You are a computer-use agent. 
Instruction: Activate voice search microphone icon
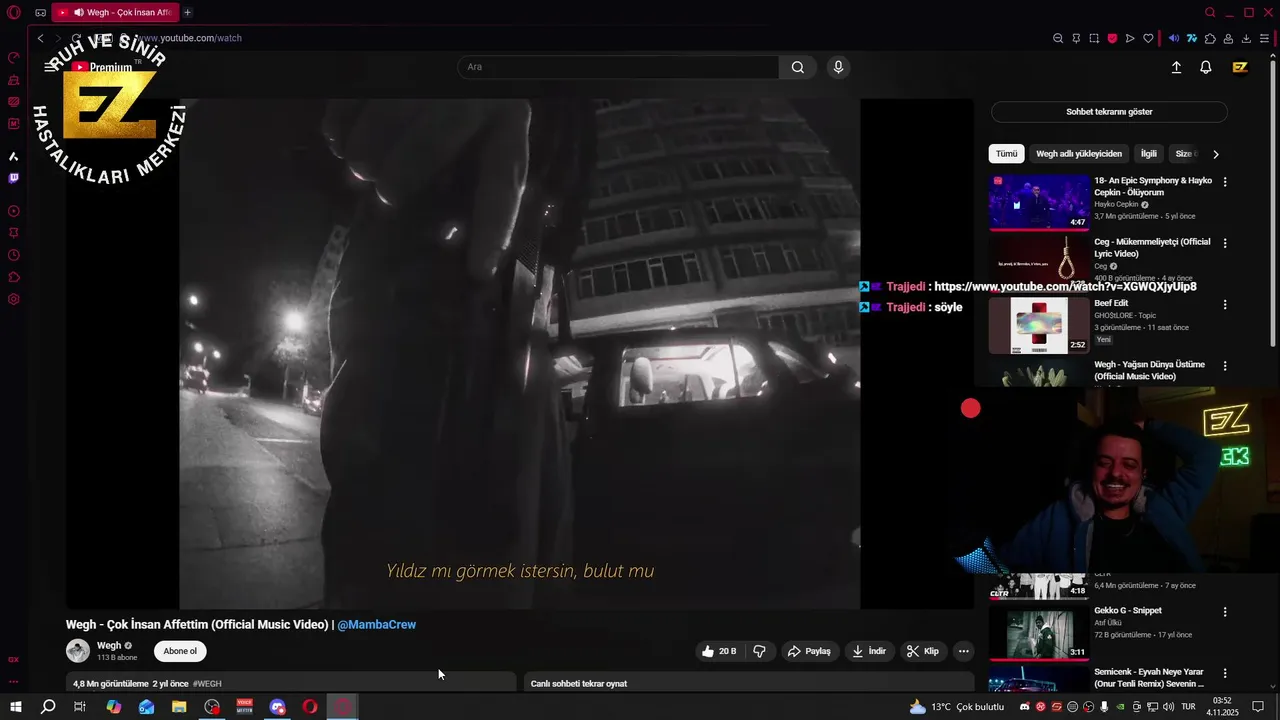click(x=838, y=67)
